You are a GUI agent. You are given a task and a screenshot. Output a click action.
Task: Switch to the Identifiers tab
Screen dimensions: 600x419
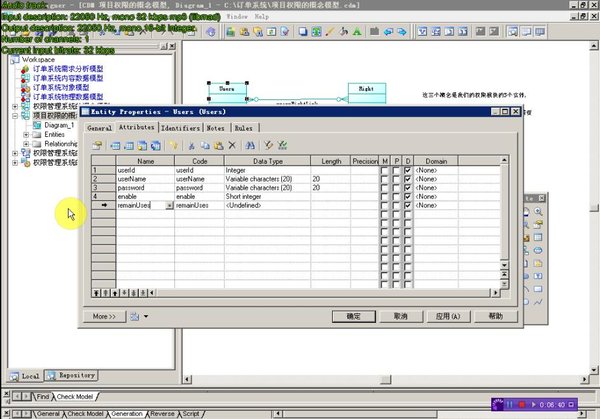pyautogui.click(x=180, y=128)
